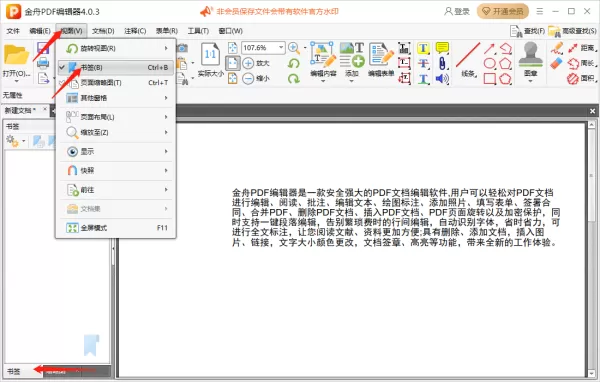Open the hamburger menu in title bar
600x382 pixels.
pos(540,11)
